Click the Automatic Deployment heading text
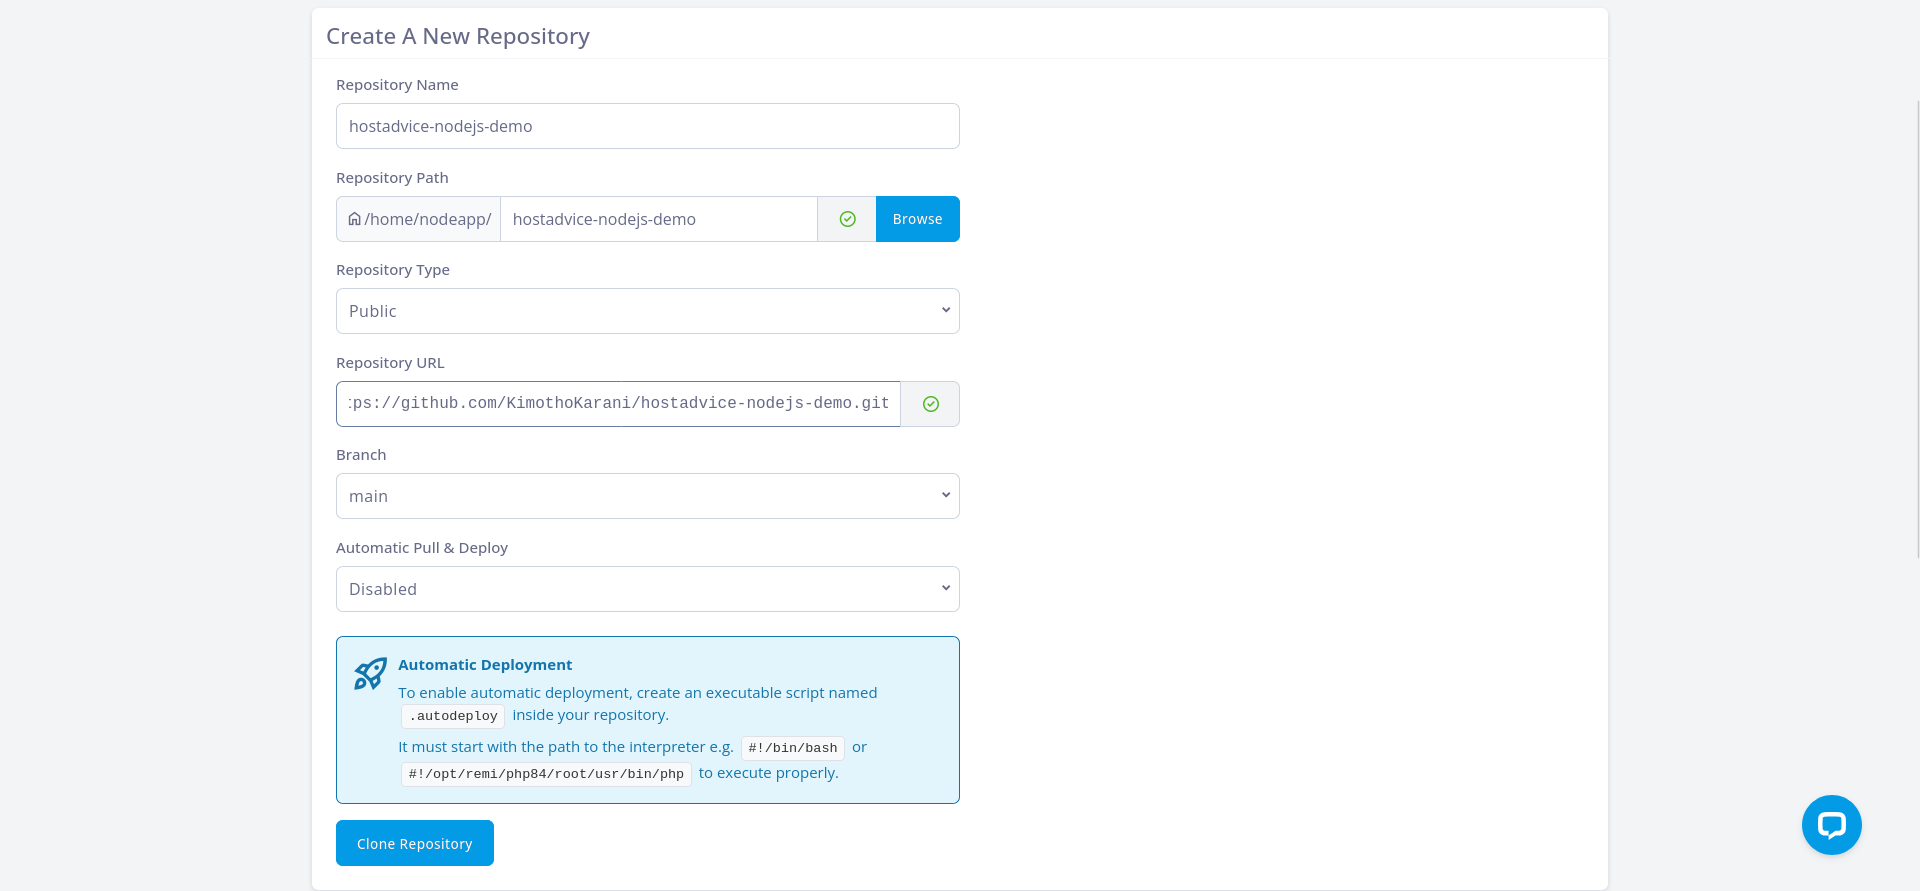1920x891 pixels. coord(485,665)
